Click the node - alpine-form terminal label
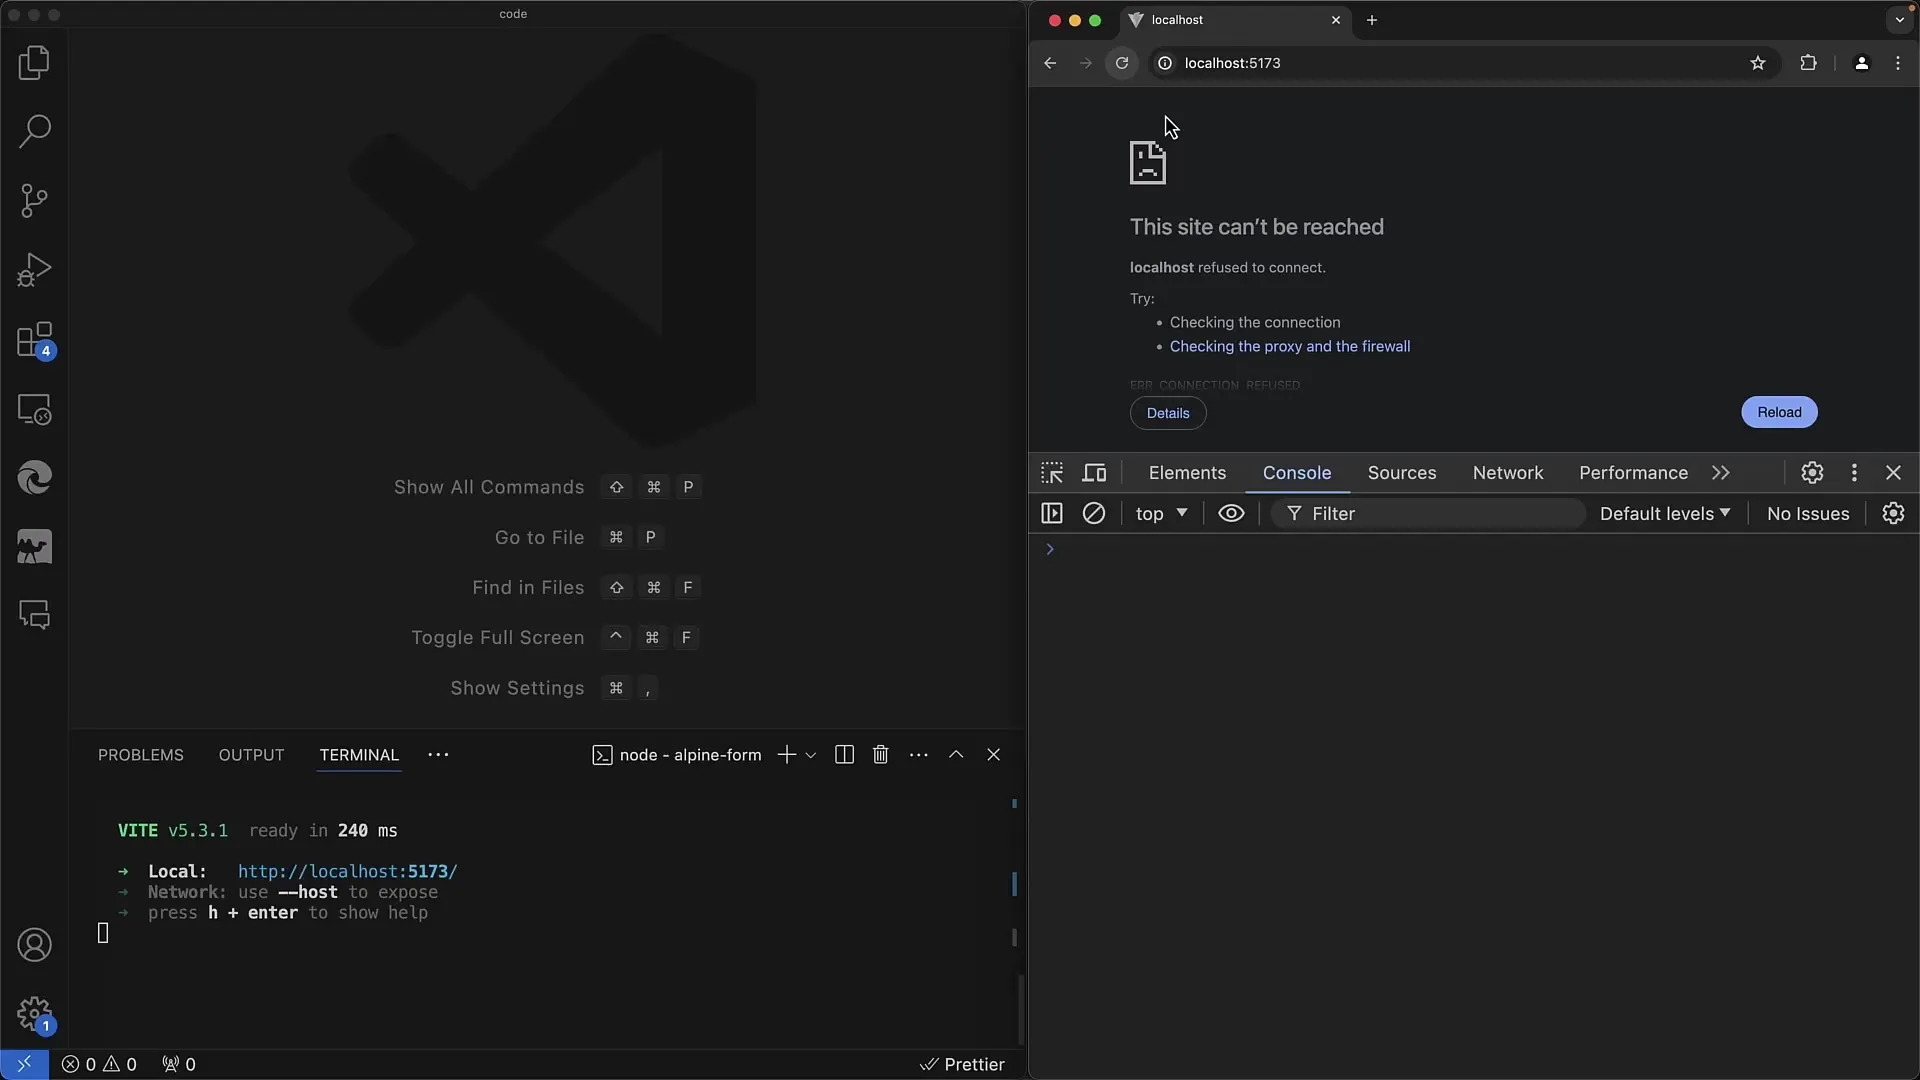1920x1080 pixels. (677, 755)
